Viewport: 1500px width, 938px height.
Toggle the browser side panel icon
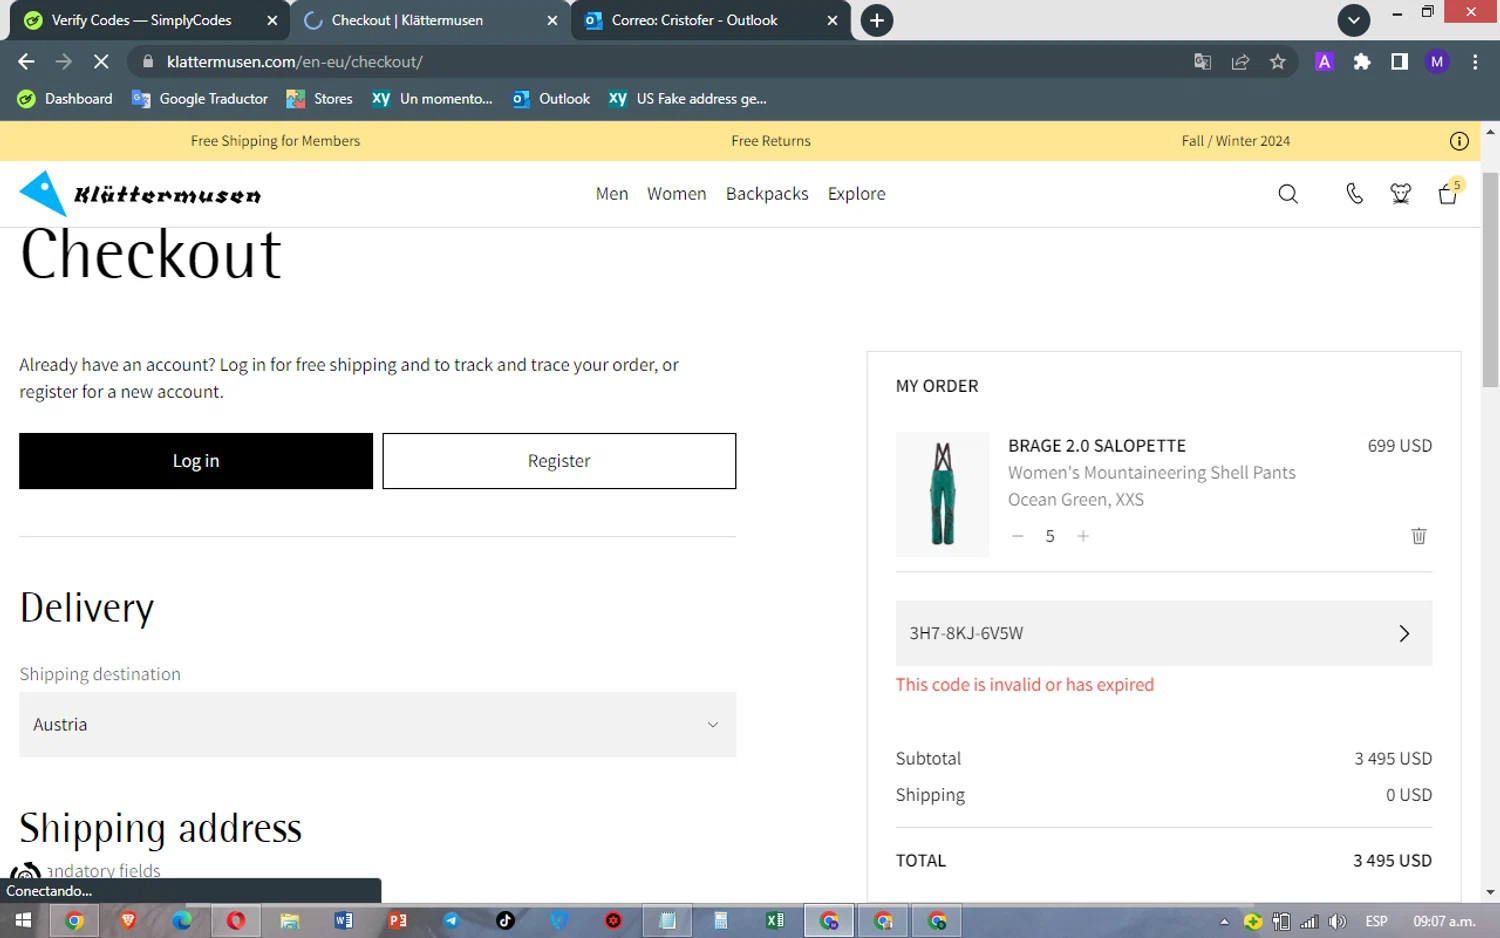click(x=1399, y=62)
